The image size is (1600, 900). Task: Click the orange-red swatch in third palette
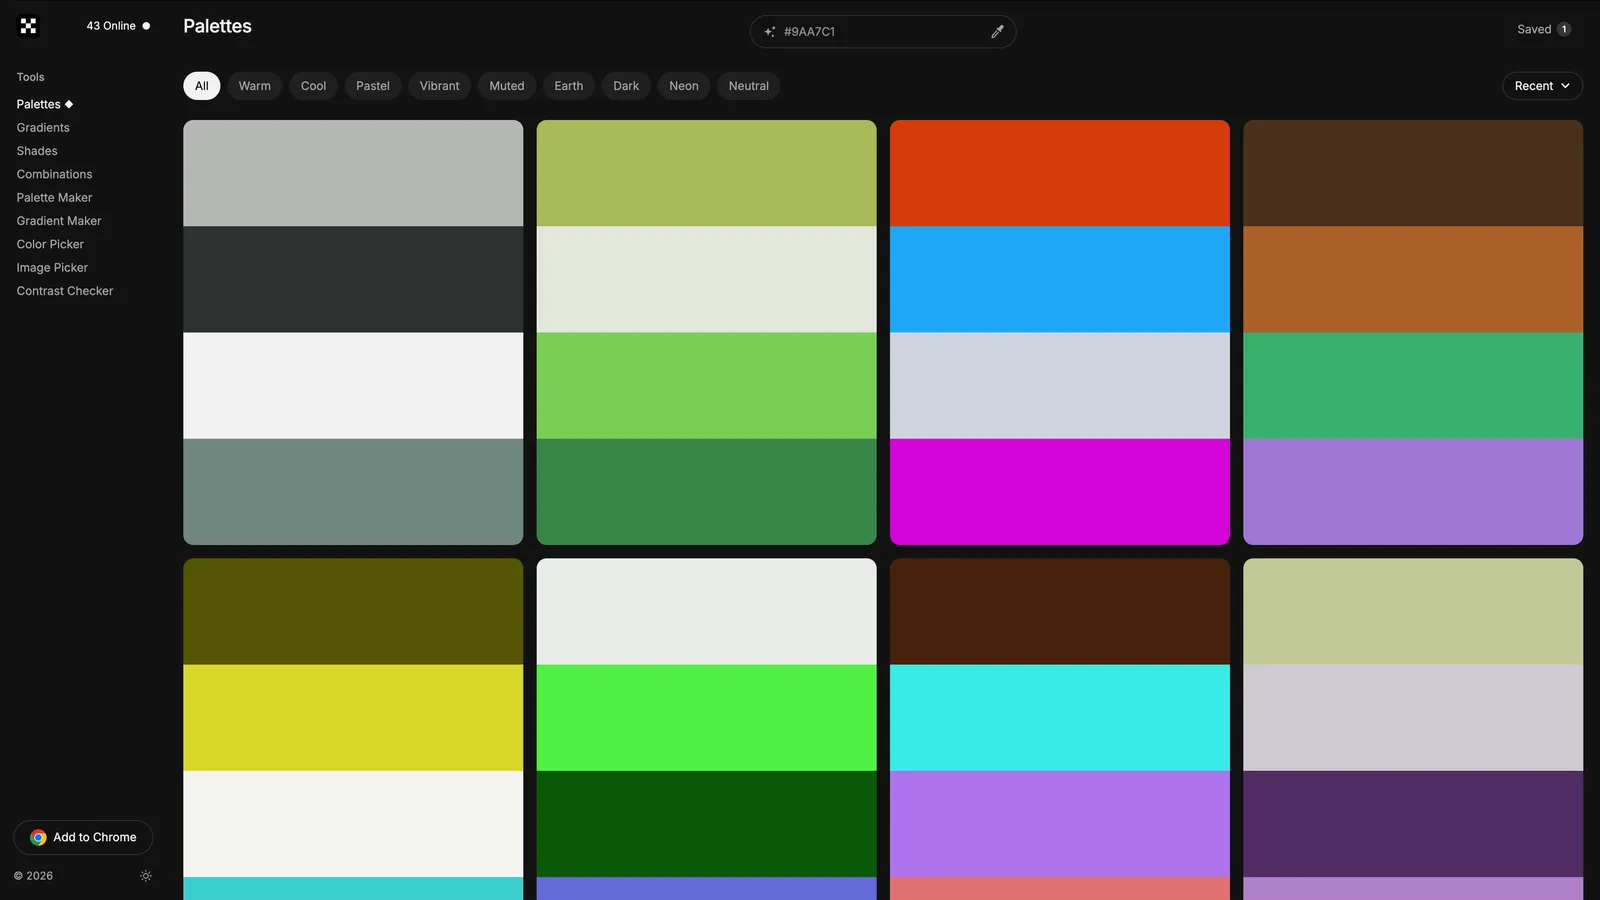1060,173
